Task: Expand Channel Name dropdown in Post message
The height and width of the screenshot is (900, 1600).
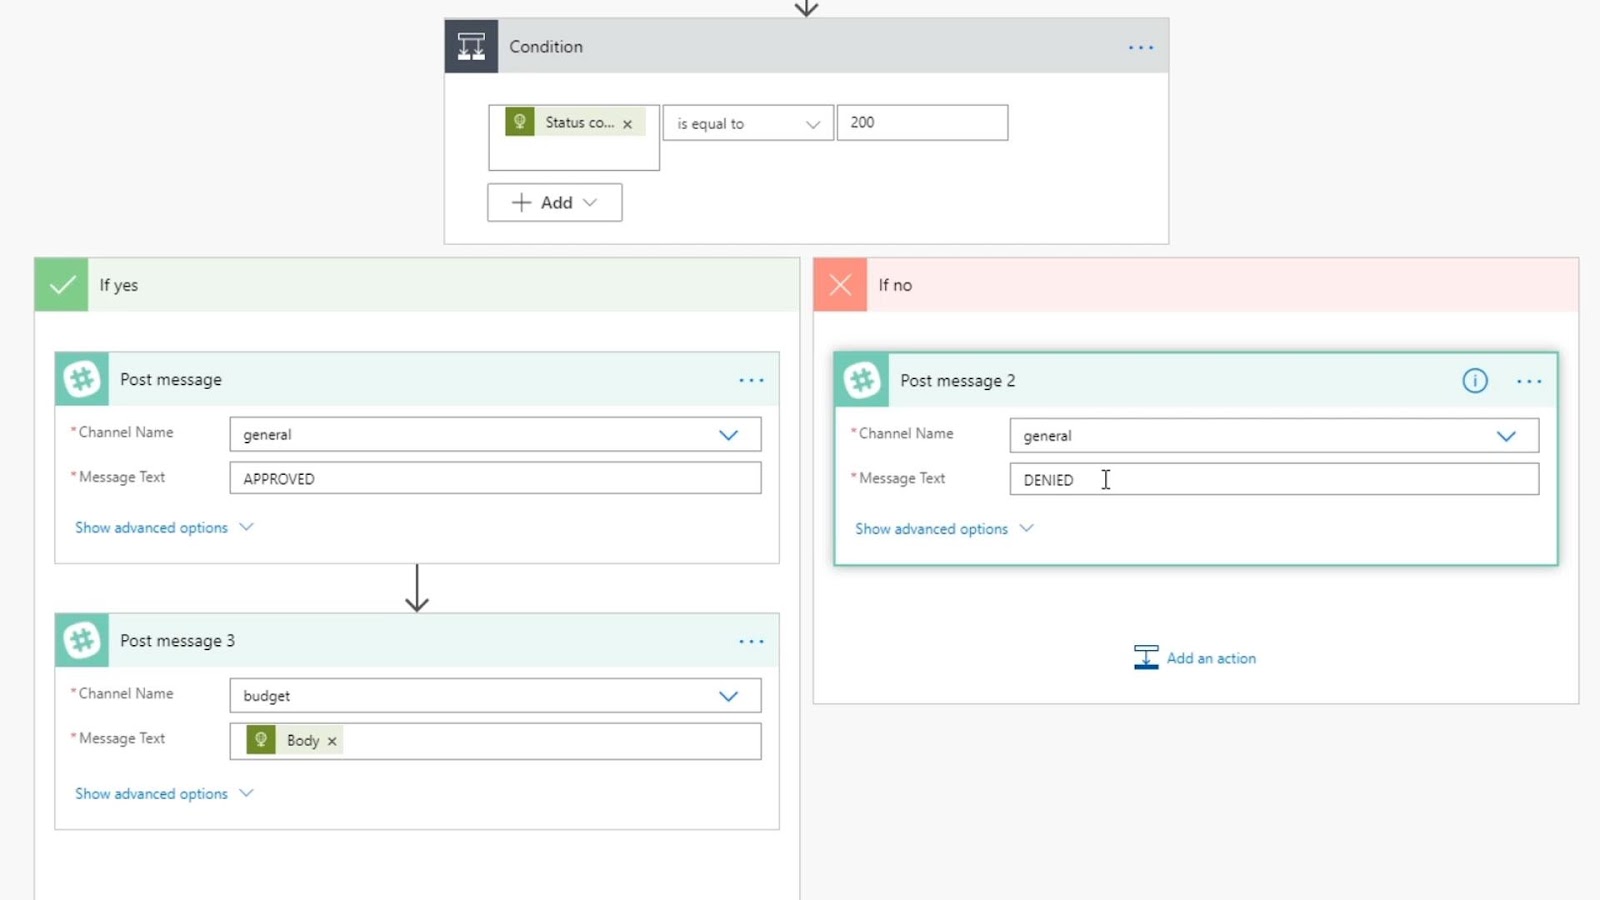Action: (728, 435)
